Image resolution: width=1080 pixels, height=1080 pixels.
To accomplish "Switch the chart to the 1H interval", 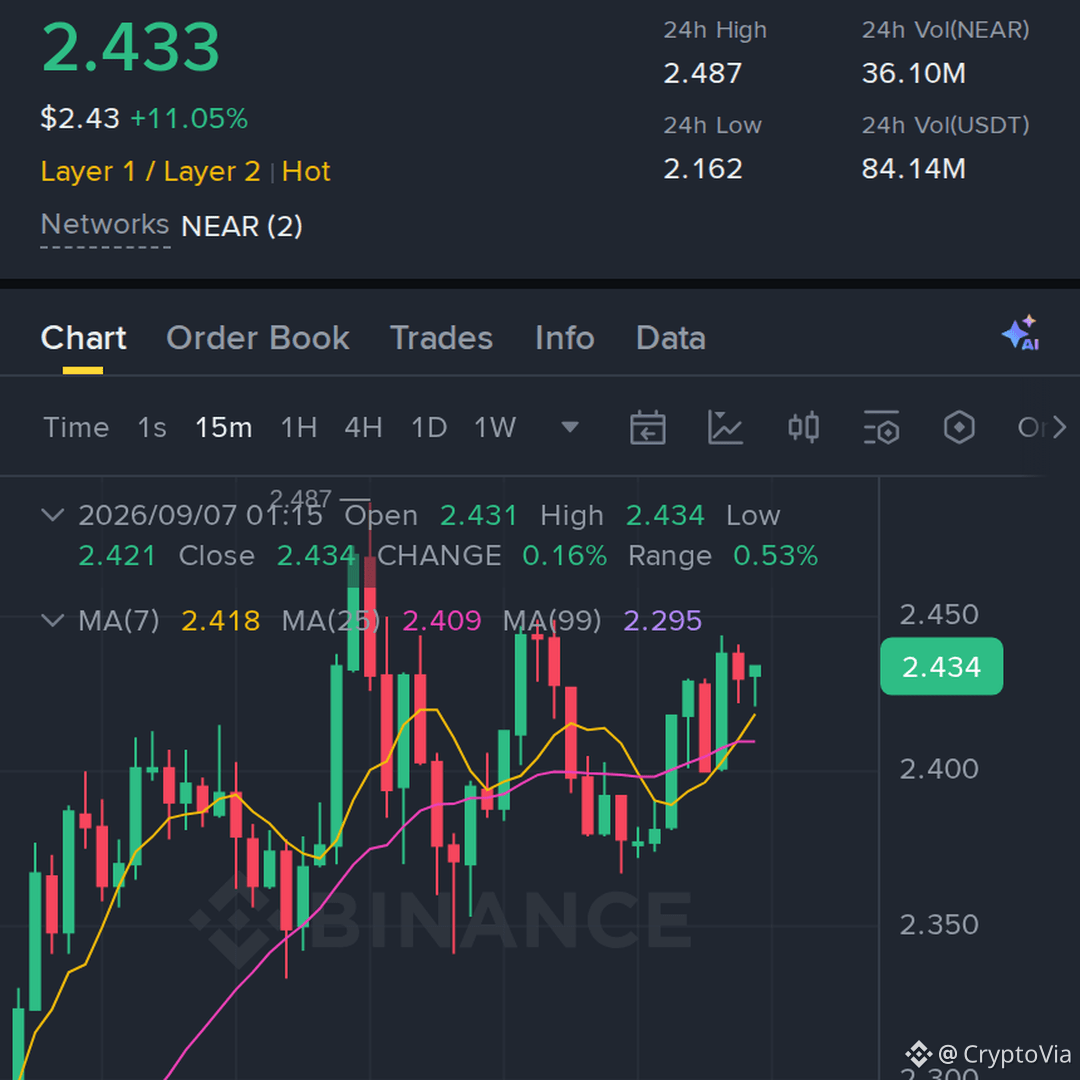I will click(x=299, y=428).
